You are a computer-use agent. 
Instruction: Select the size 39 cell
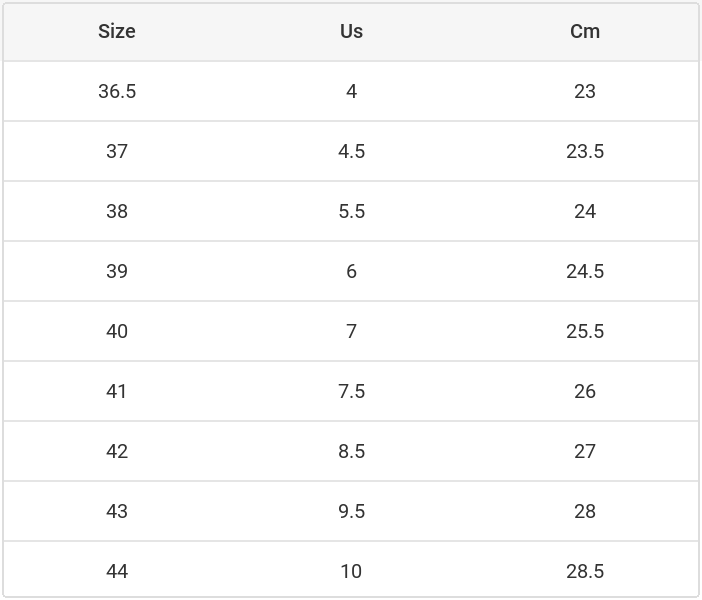pos(117,271)
